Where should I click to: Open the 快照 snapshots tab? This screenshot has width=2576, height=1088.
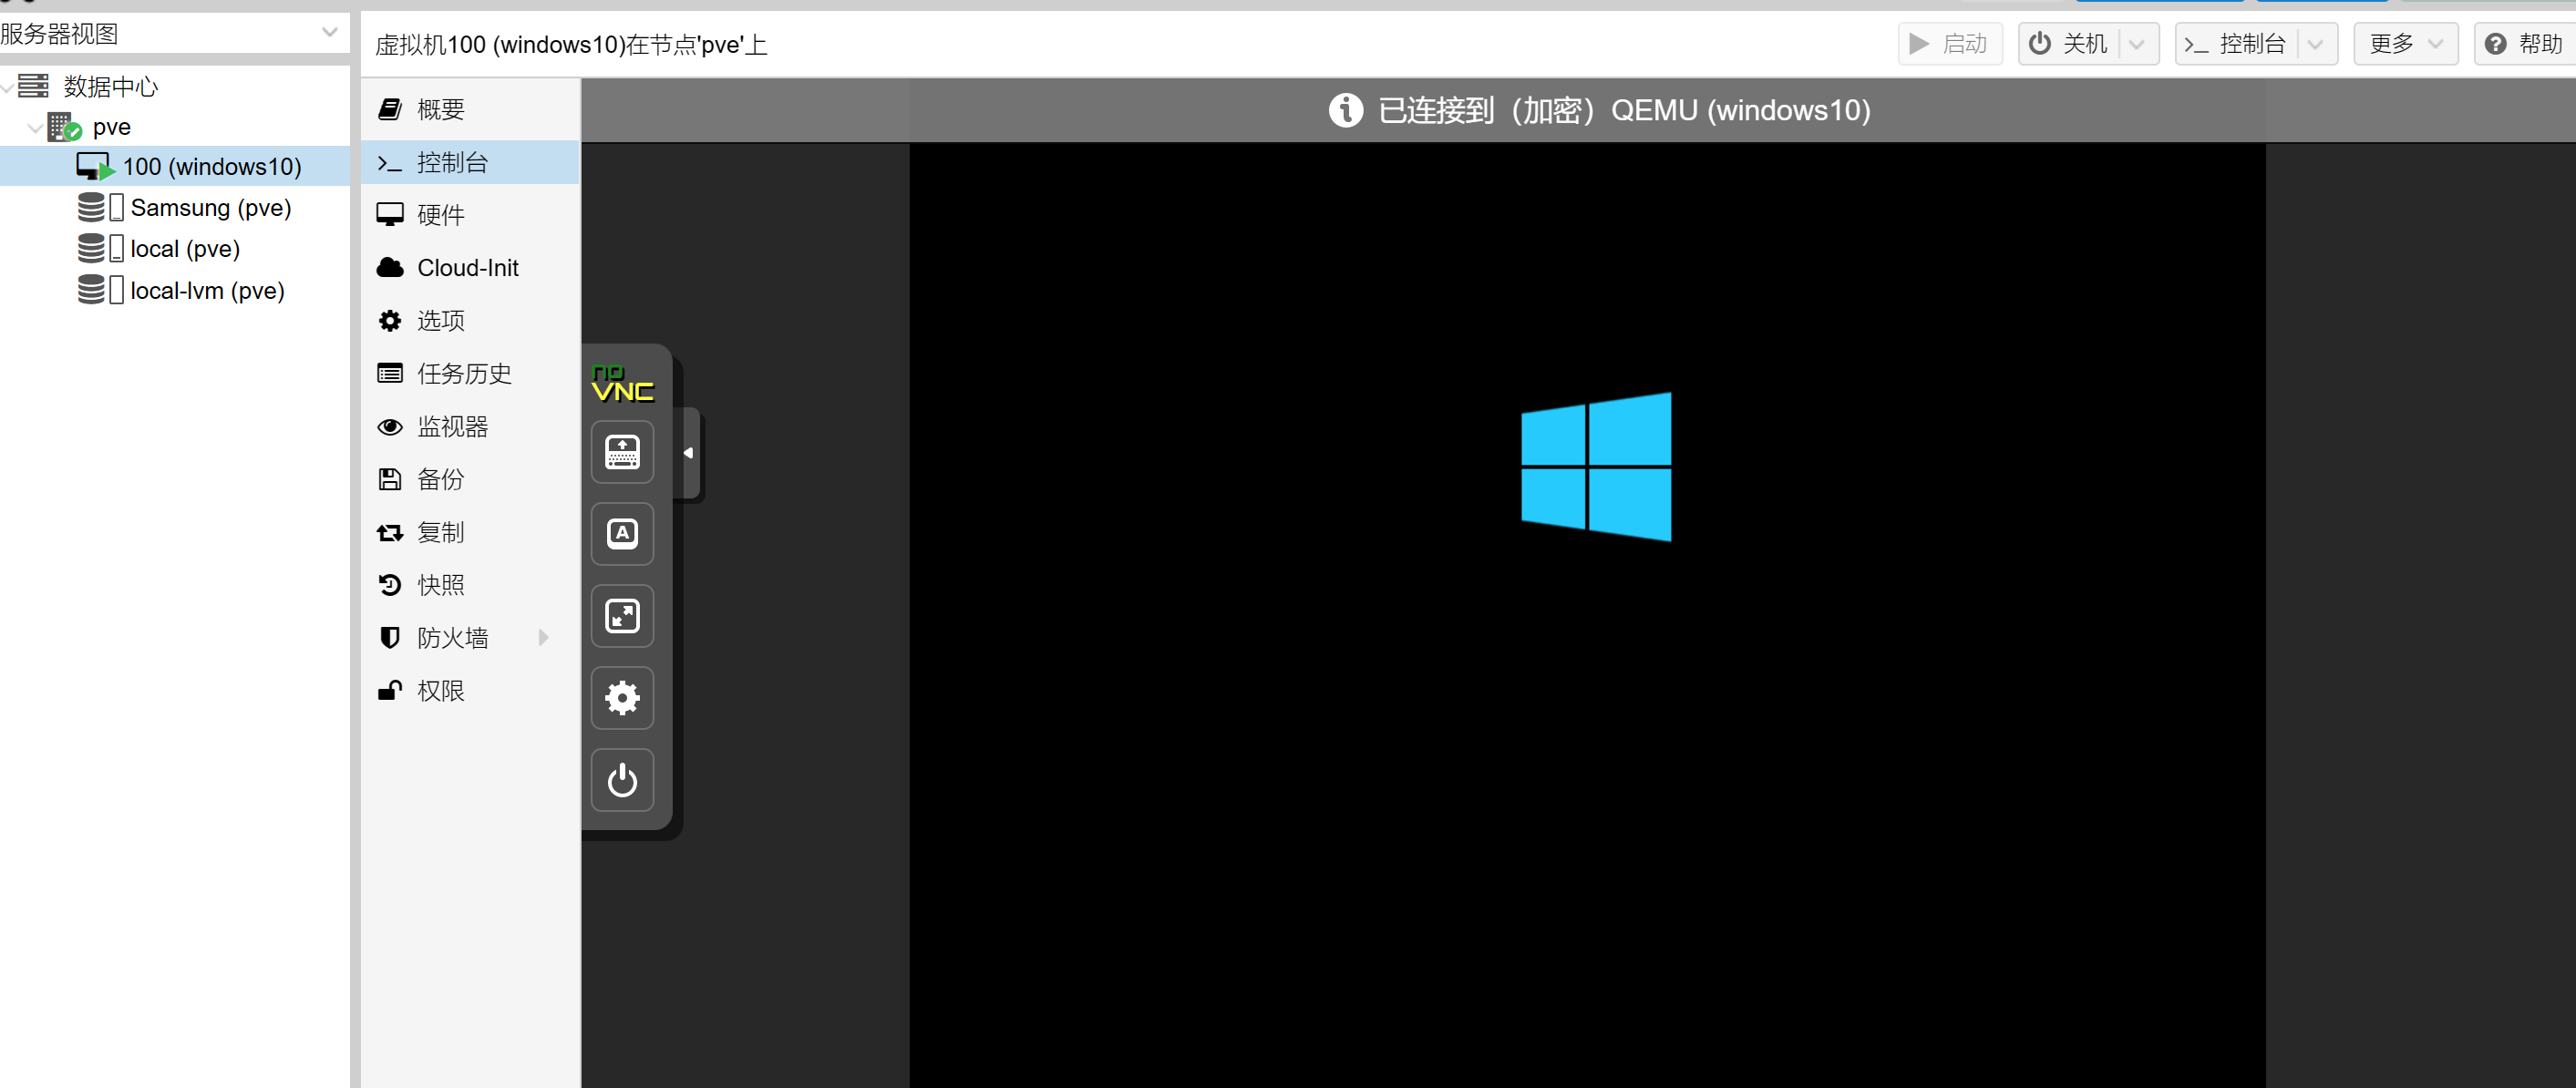[470, 585]
